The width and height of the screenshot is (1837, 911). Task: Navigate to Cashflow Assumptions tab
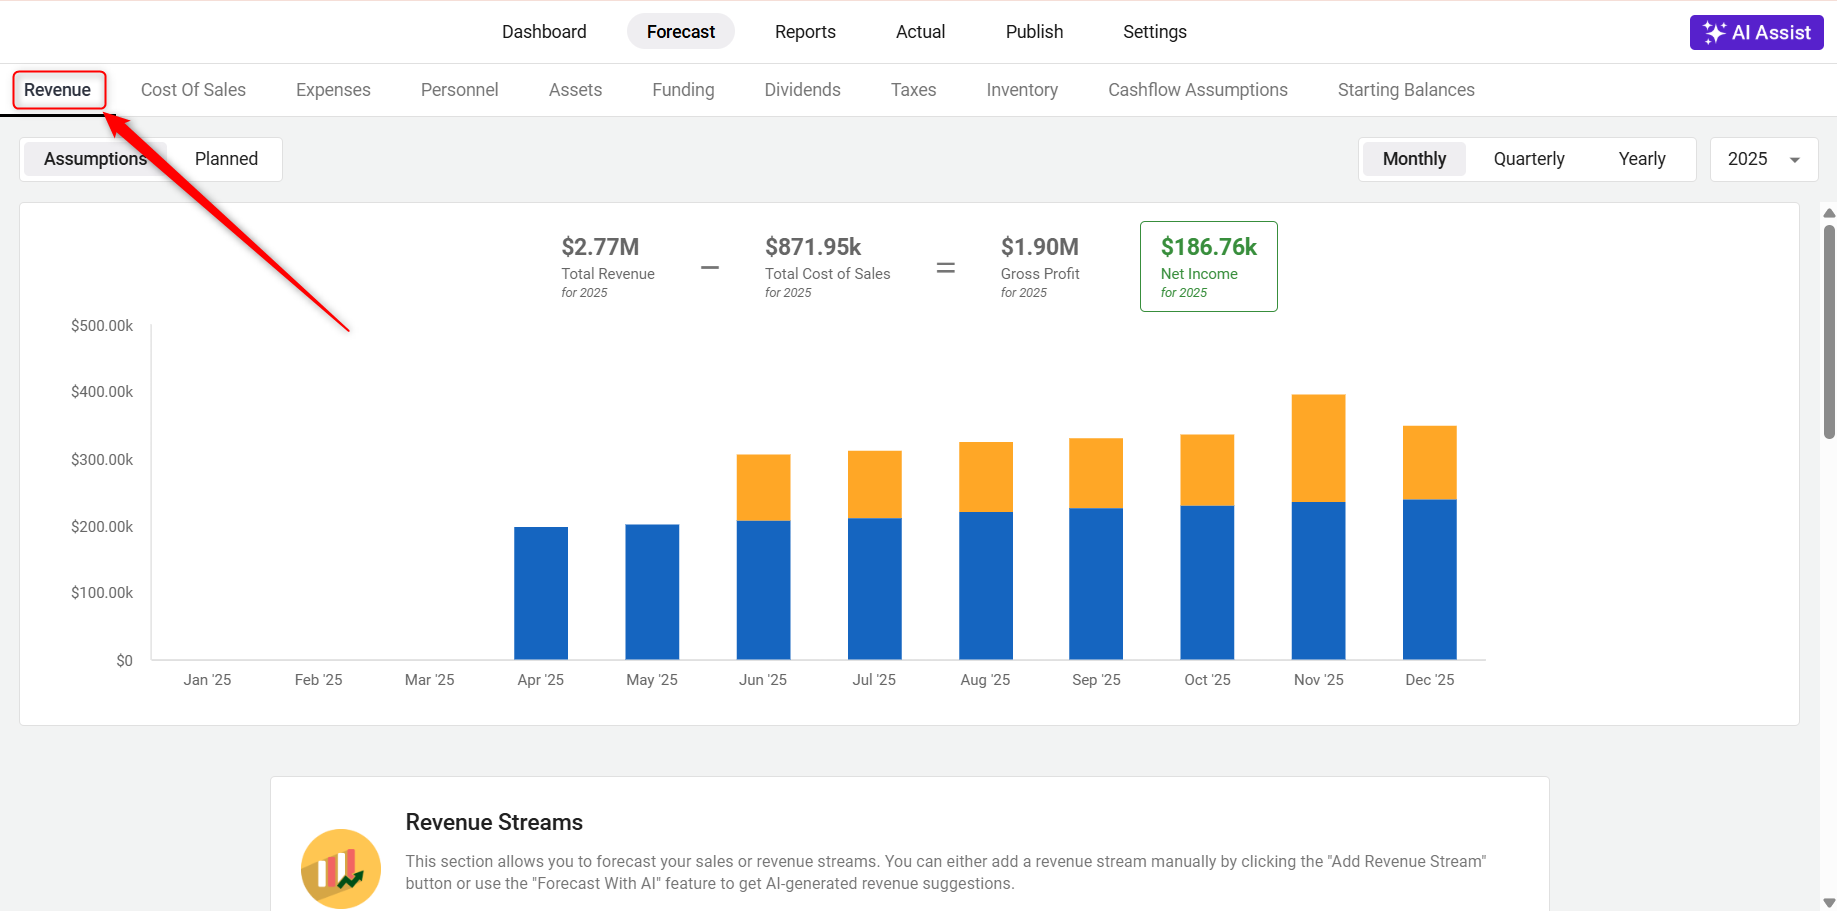[x=1197, y=90]
